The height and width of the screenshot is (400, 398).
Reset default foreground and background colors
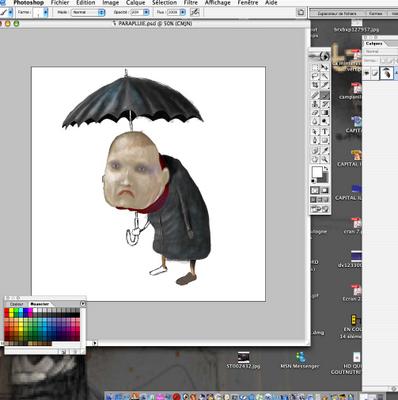coord(313,181)
